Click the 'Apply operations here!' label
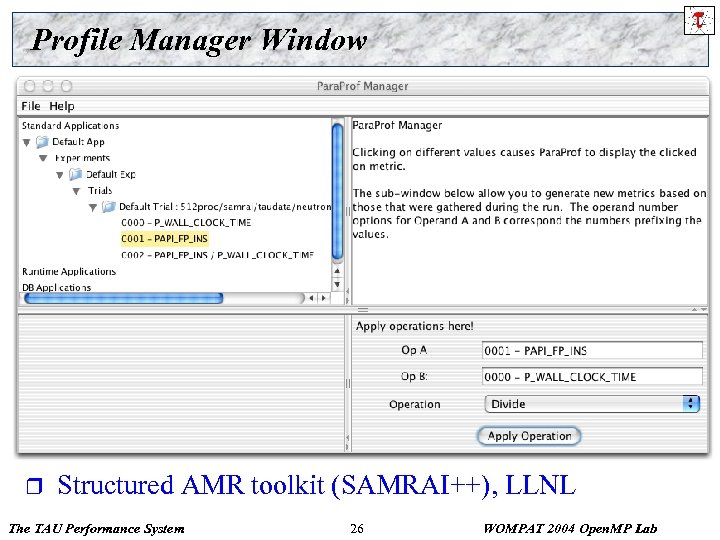The image size is (720, 540). 414,326
